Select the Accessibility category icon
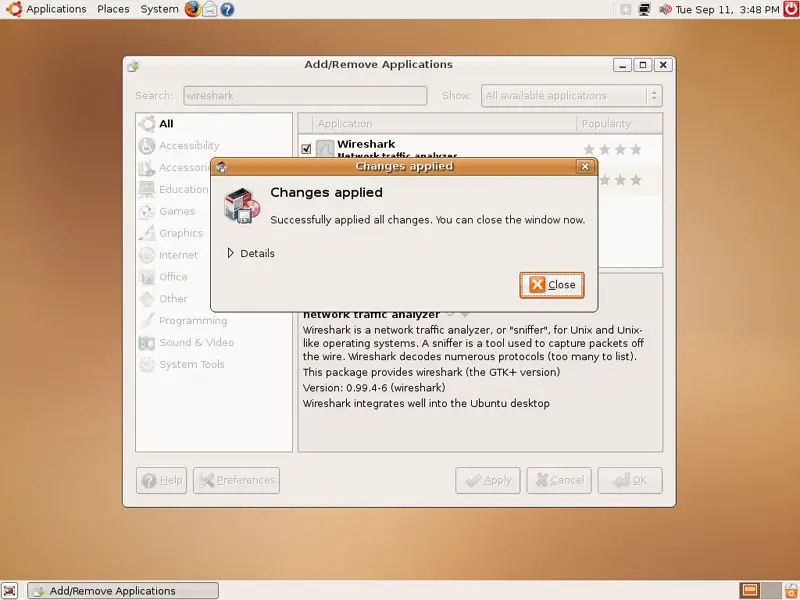 tap(146, 145)
